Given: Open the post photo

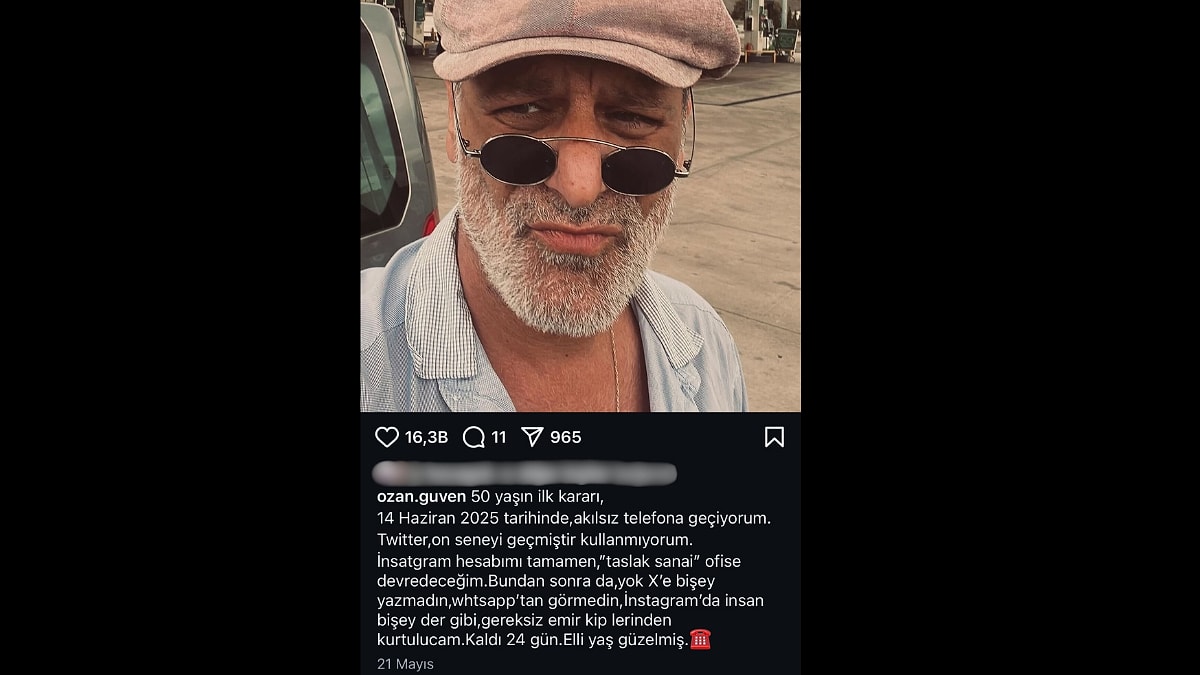Looking at the screenshot, I should coord(580,206).
